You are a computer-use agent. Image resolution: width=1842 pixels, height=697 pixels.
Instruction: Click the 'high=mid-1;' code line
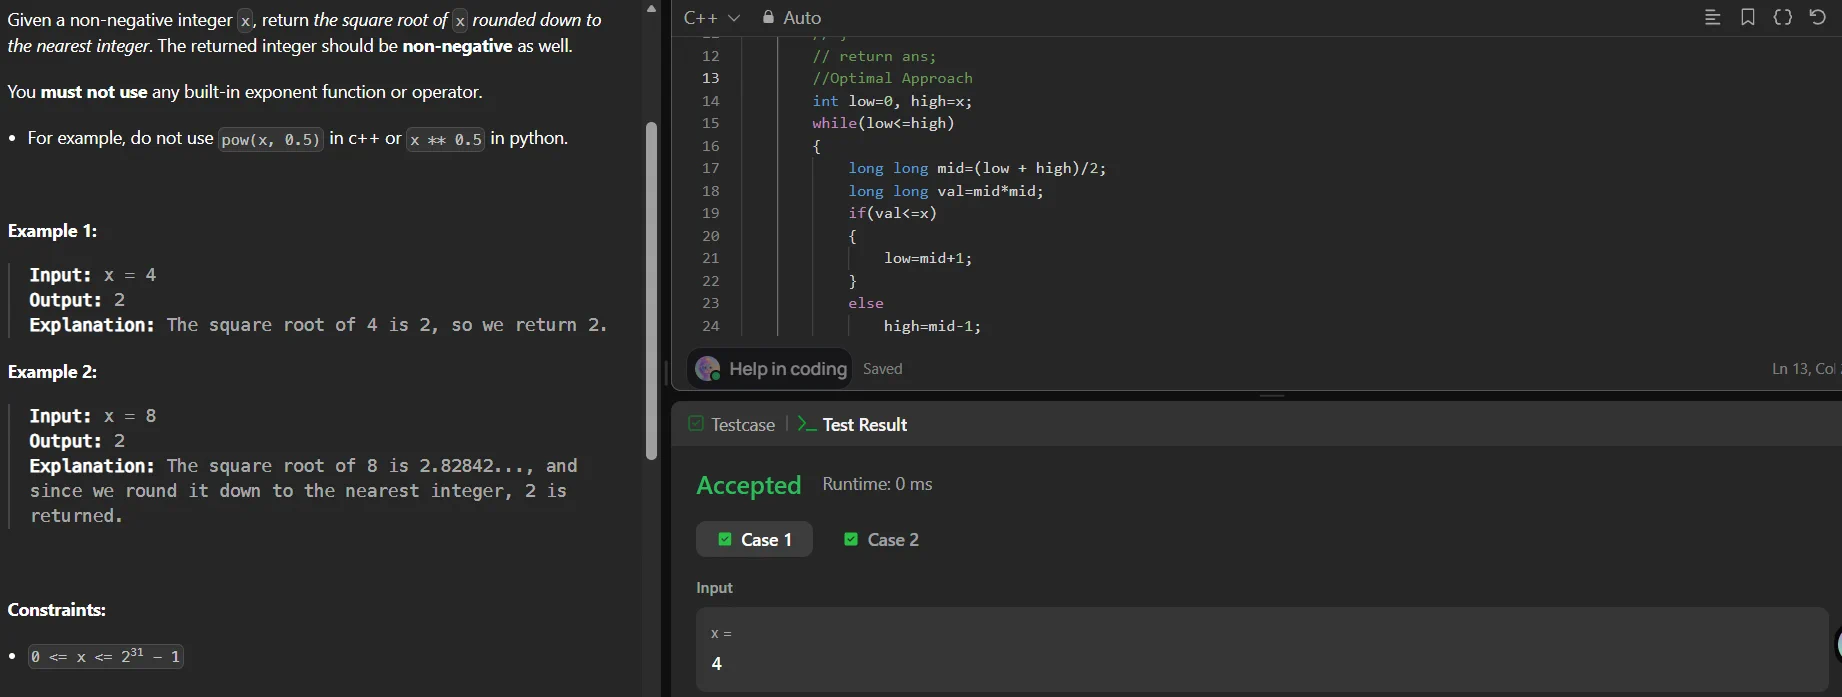(932, 326)
